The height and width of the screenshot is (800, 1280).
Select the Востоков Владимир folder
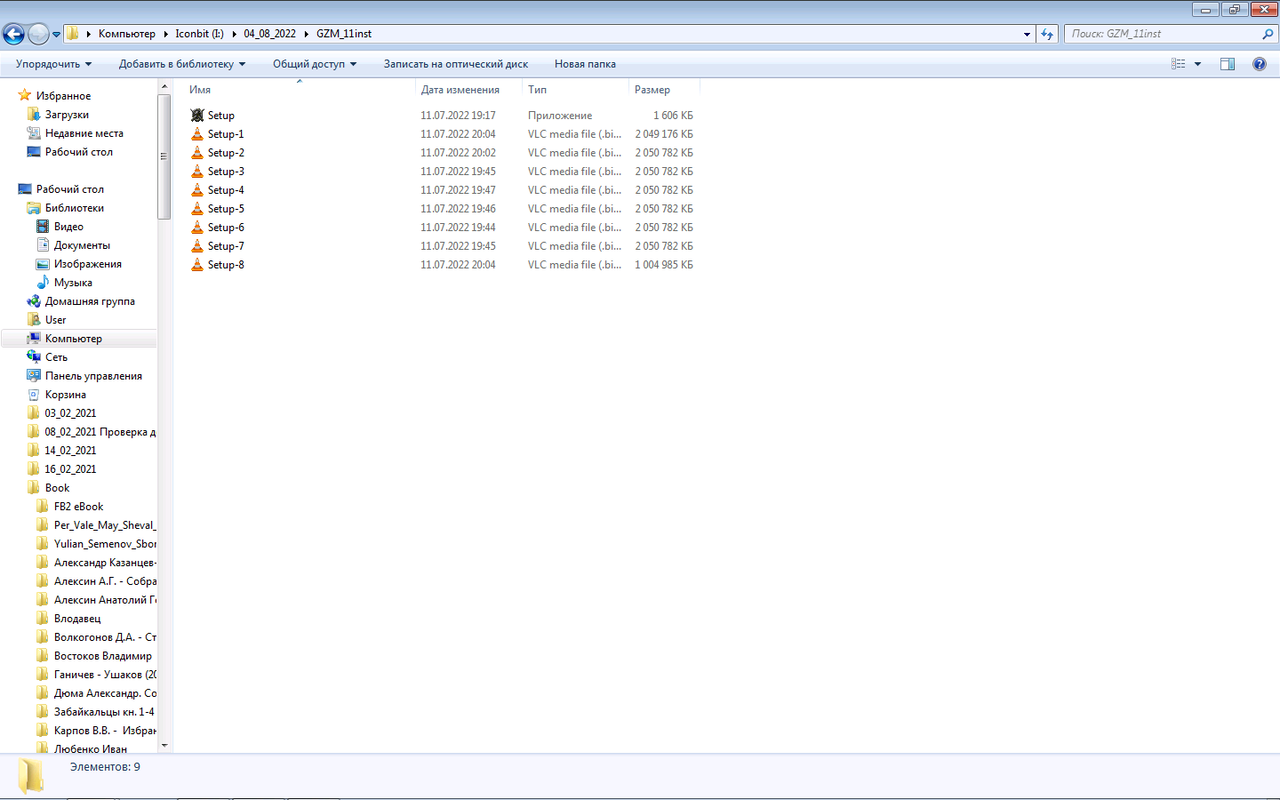(x=103, y=656)
